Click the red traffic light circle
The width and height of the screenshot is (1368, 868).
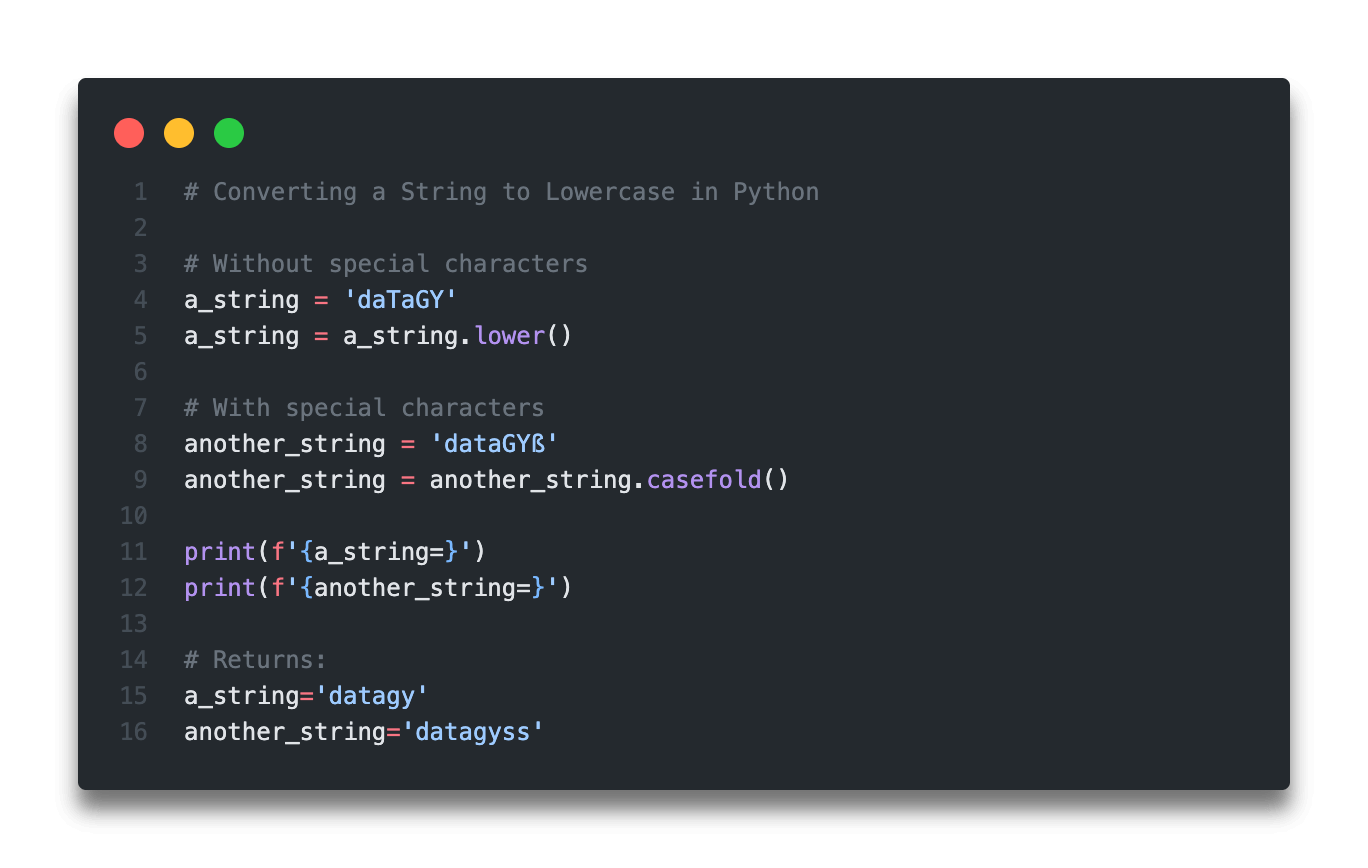tap(129, 132)
